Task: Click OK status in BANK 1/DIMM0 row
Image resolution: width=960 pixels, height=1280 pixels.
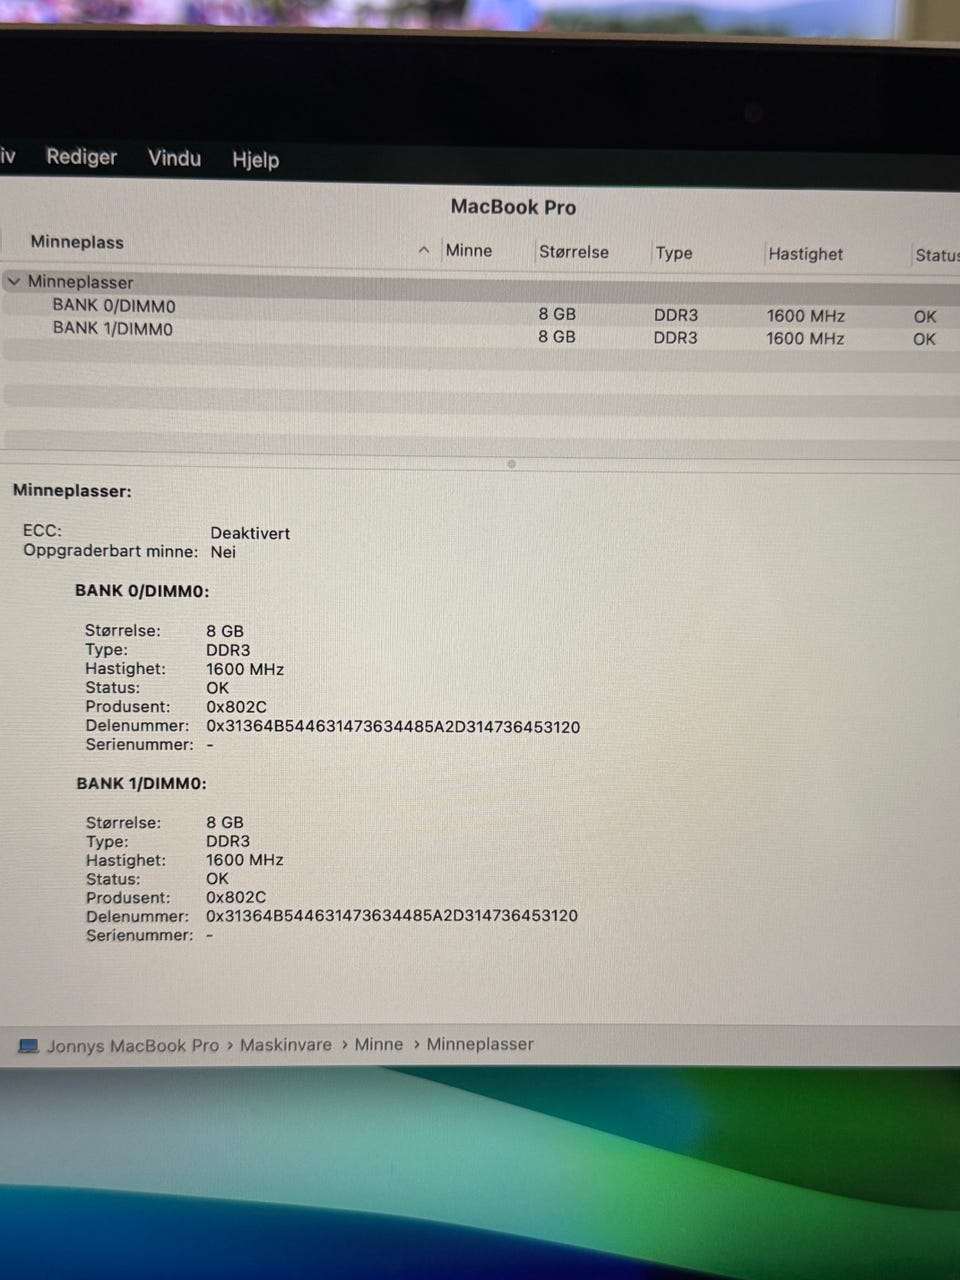Action: [x=924, y=339]
